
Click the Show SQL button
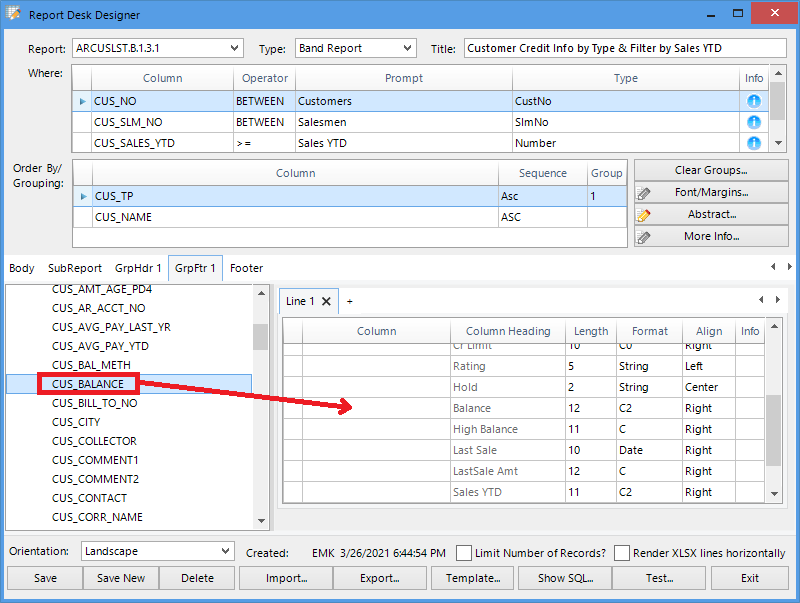565,578
